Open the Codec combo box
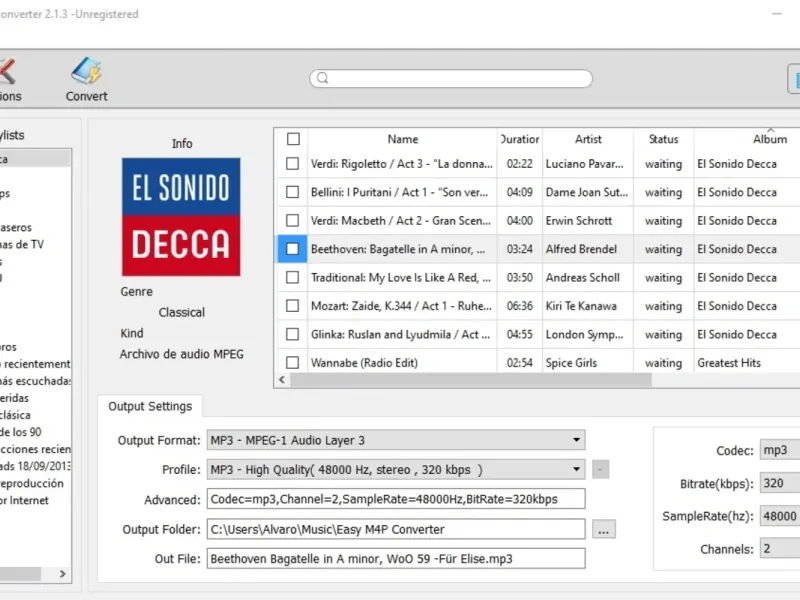The width and height of the screenshot is (800, 600). pos(780,451)
